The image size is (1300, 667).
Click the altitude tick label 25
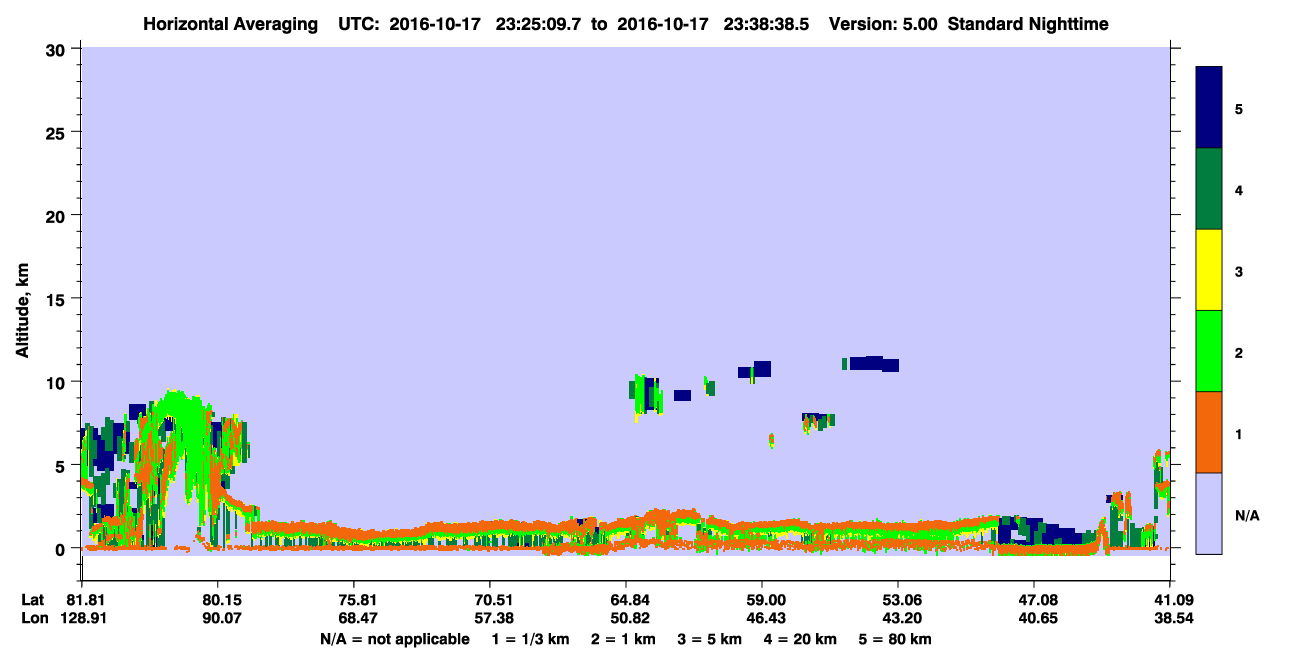[x=58, y=132]
